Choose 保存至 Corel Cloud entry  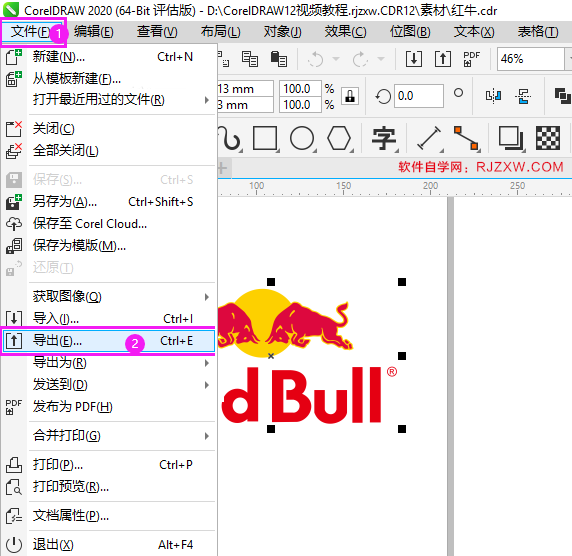(x=109, y=224)
